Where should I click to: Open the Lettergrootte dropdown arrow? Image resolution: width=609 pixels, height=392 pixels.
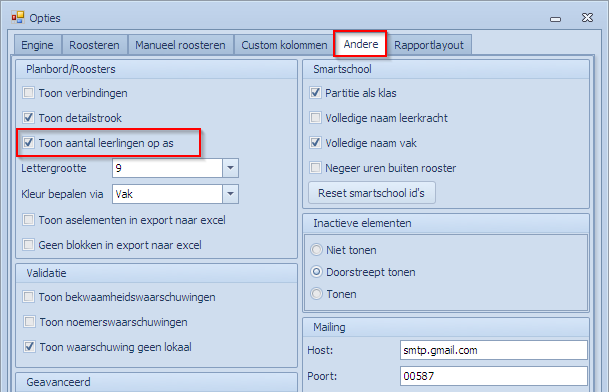tap(230, 168)
